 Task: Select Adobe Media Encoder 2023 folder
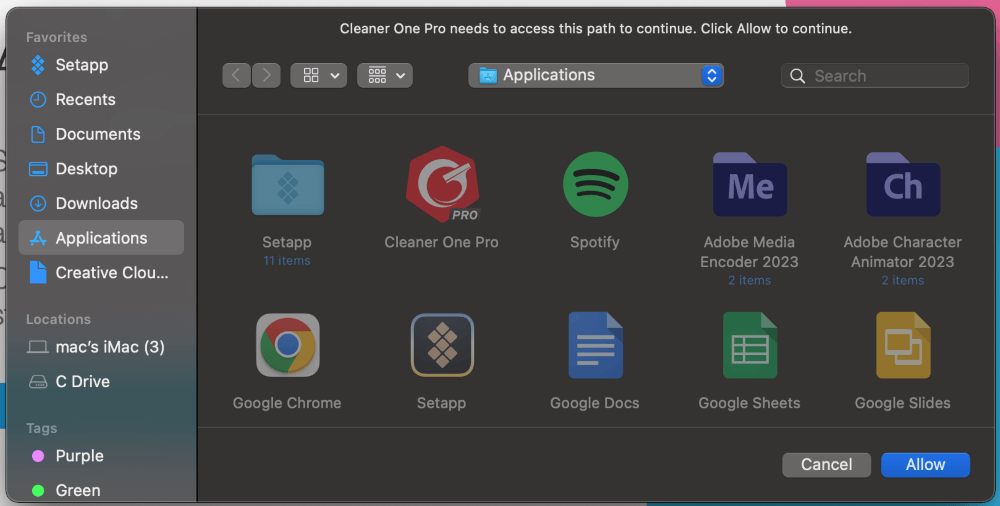749,184
